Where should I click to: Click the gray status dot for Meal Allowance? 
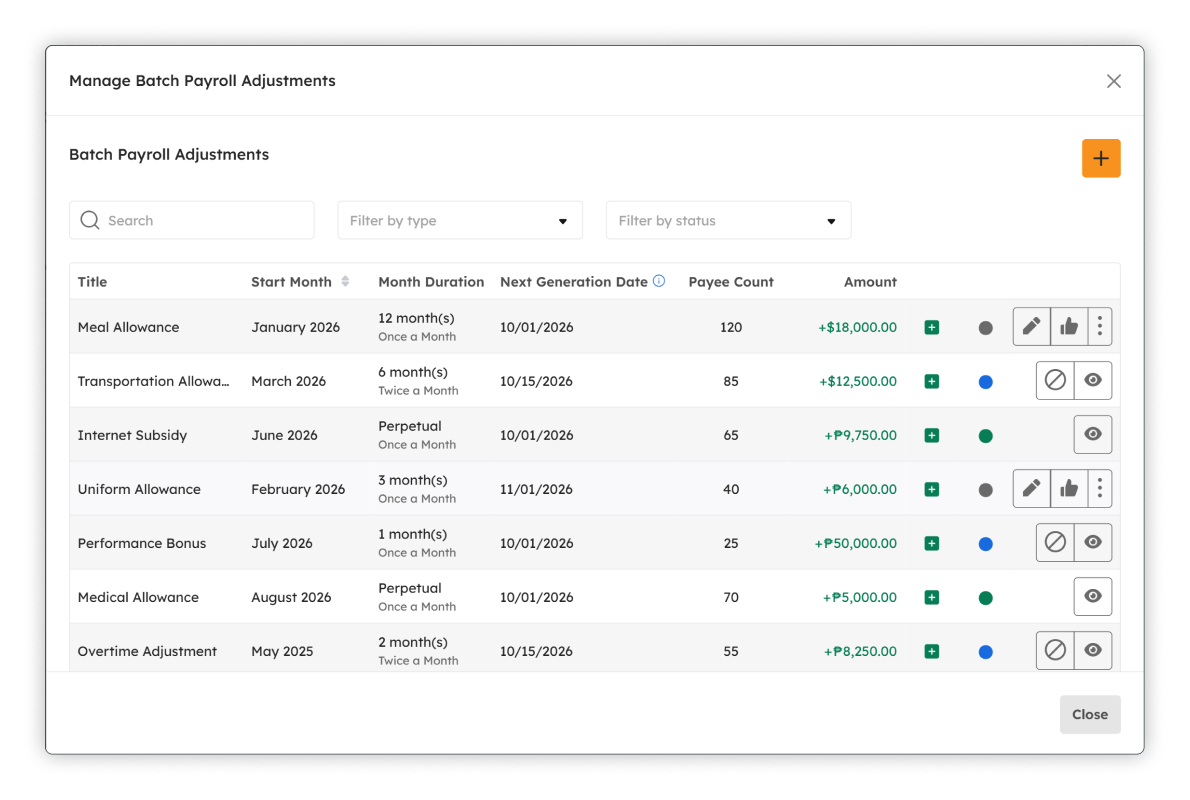coord(985,328)
